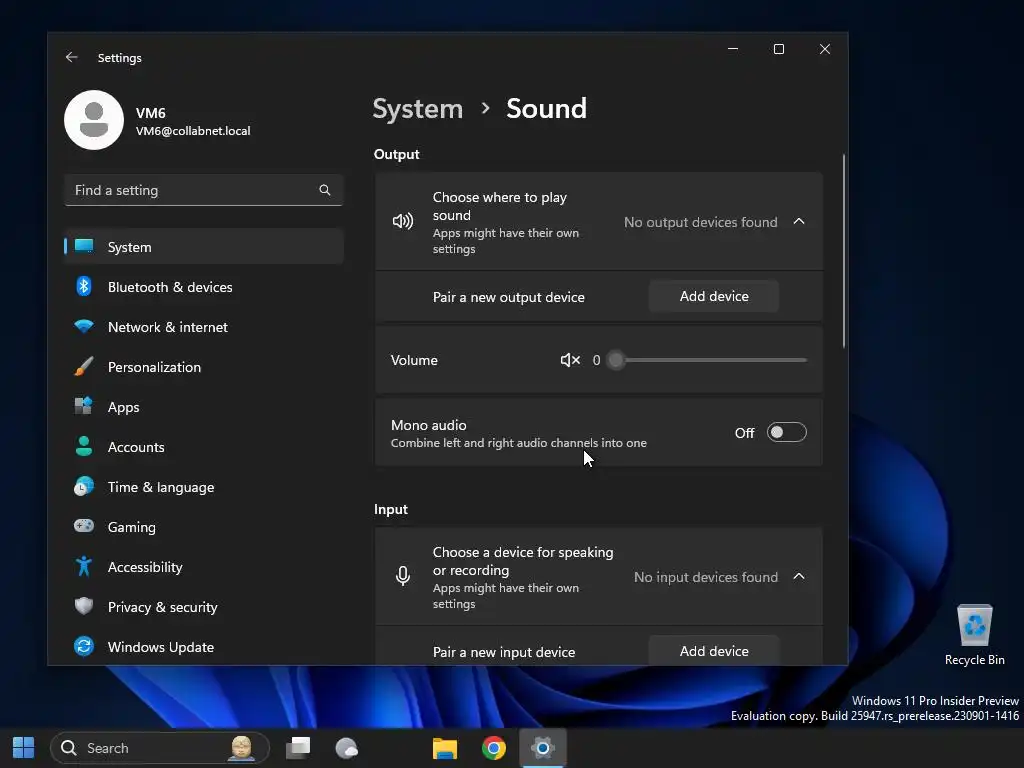Click the 'No output devices found' text
This screenshot has height=768, width=1024.
pyautogui.click(x=700, y=222)
